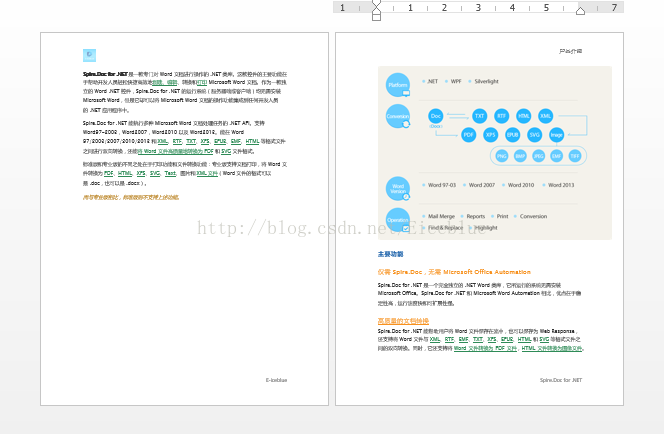
Task: Open the "Text" hyperlink on the first page
Action: [x=170, y=174]
